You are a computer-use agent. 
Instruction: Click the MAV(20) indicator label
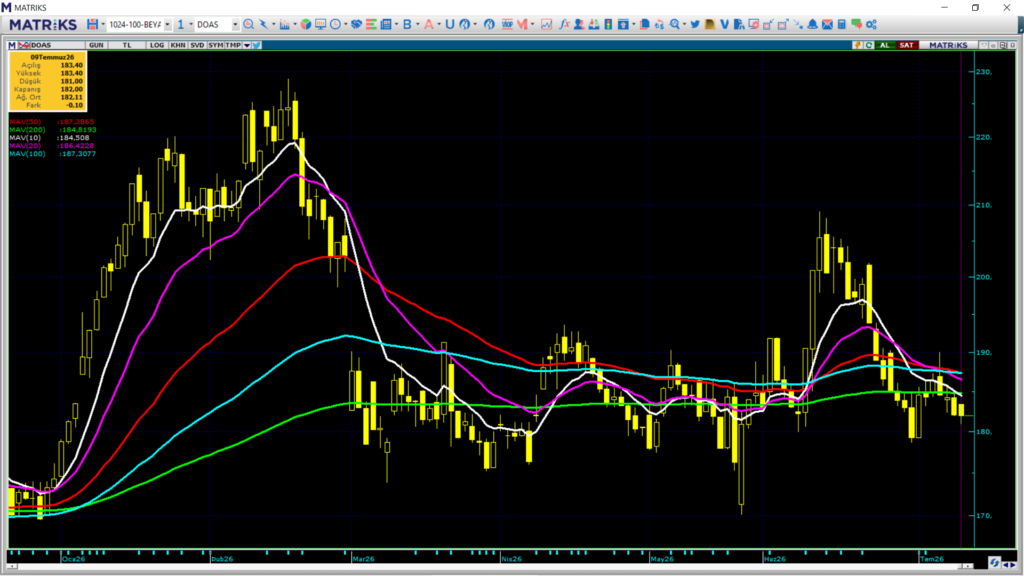point(25,146)
